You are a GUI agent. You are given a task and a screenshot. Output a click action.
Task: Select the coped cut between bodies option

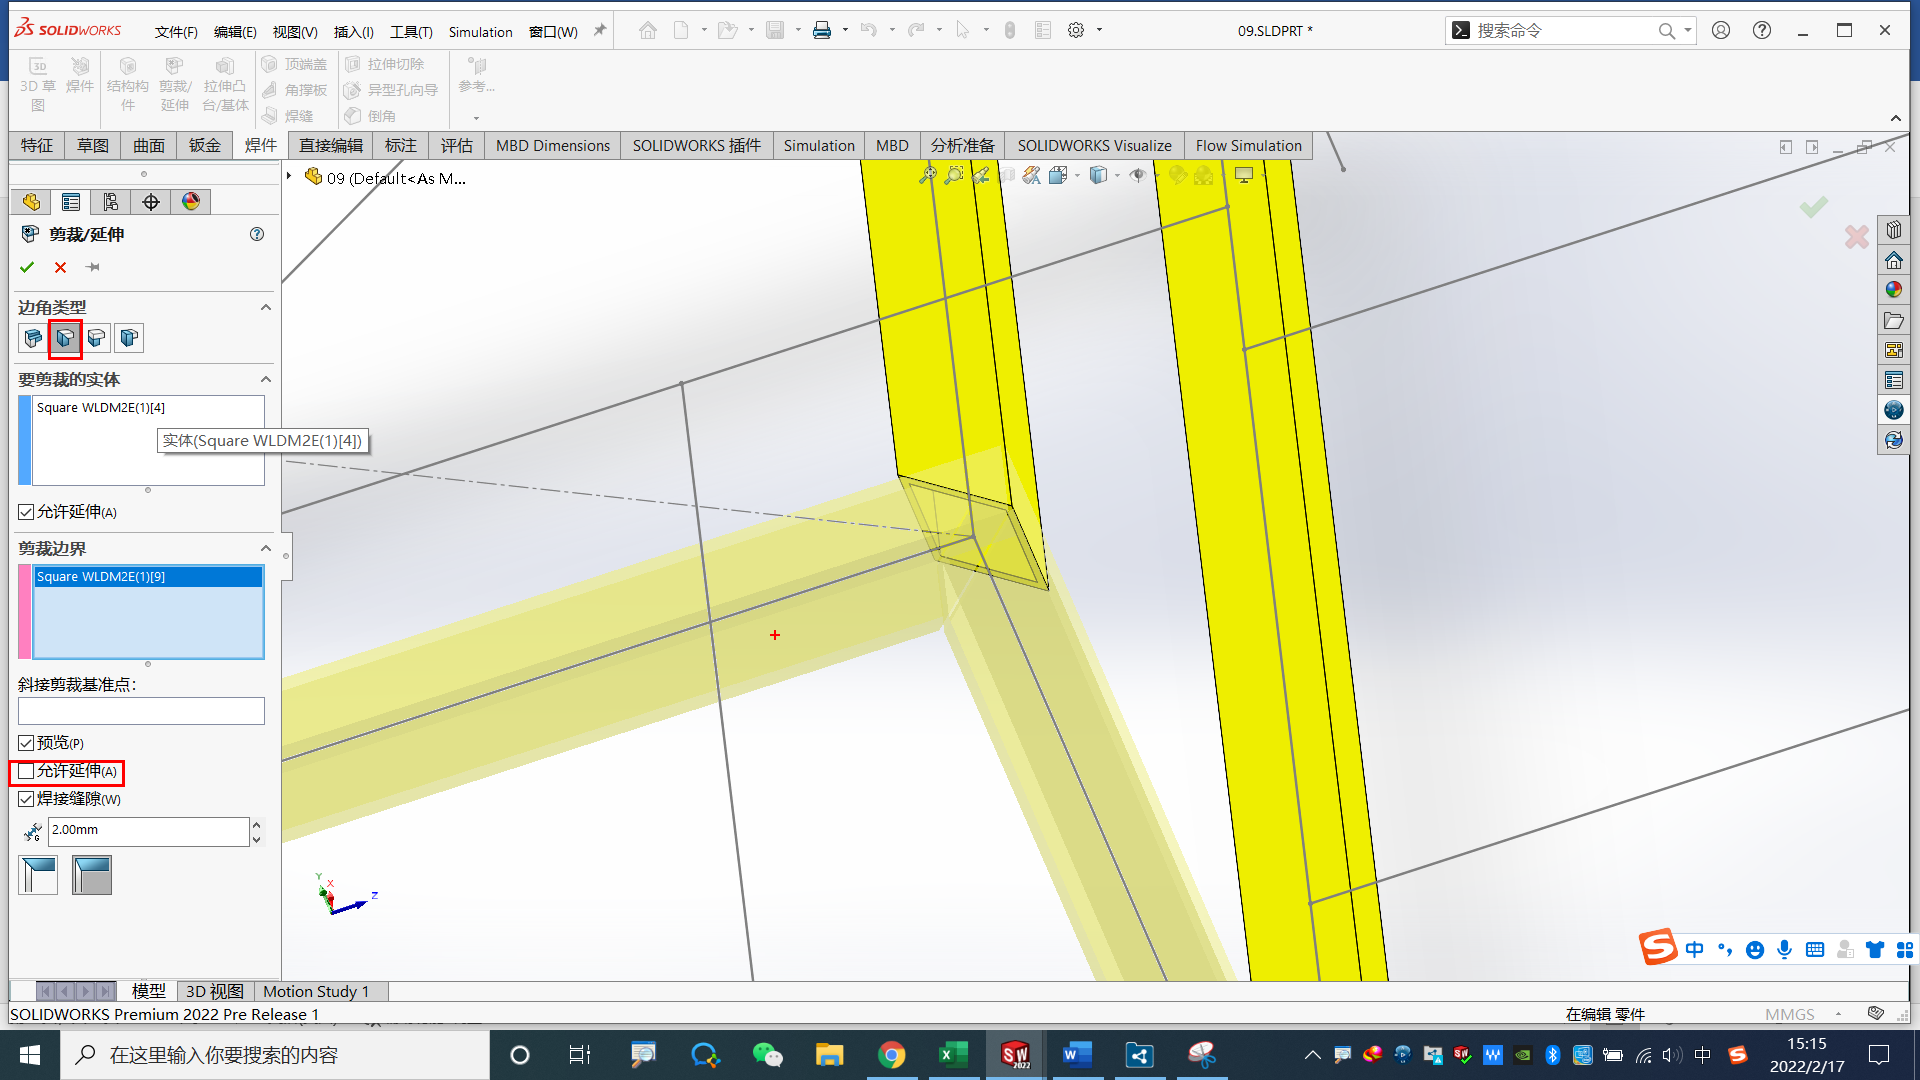[92, 875]
